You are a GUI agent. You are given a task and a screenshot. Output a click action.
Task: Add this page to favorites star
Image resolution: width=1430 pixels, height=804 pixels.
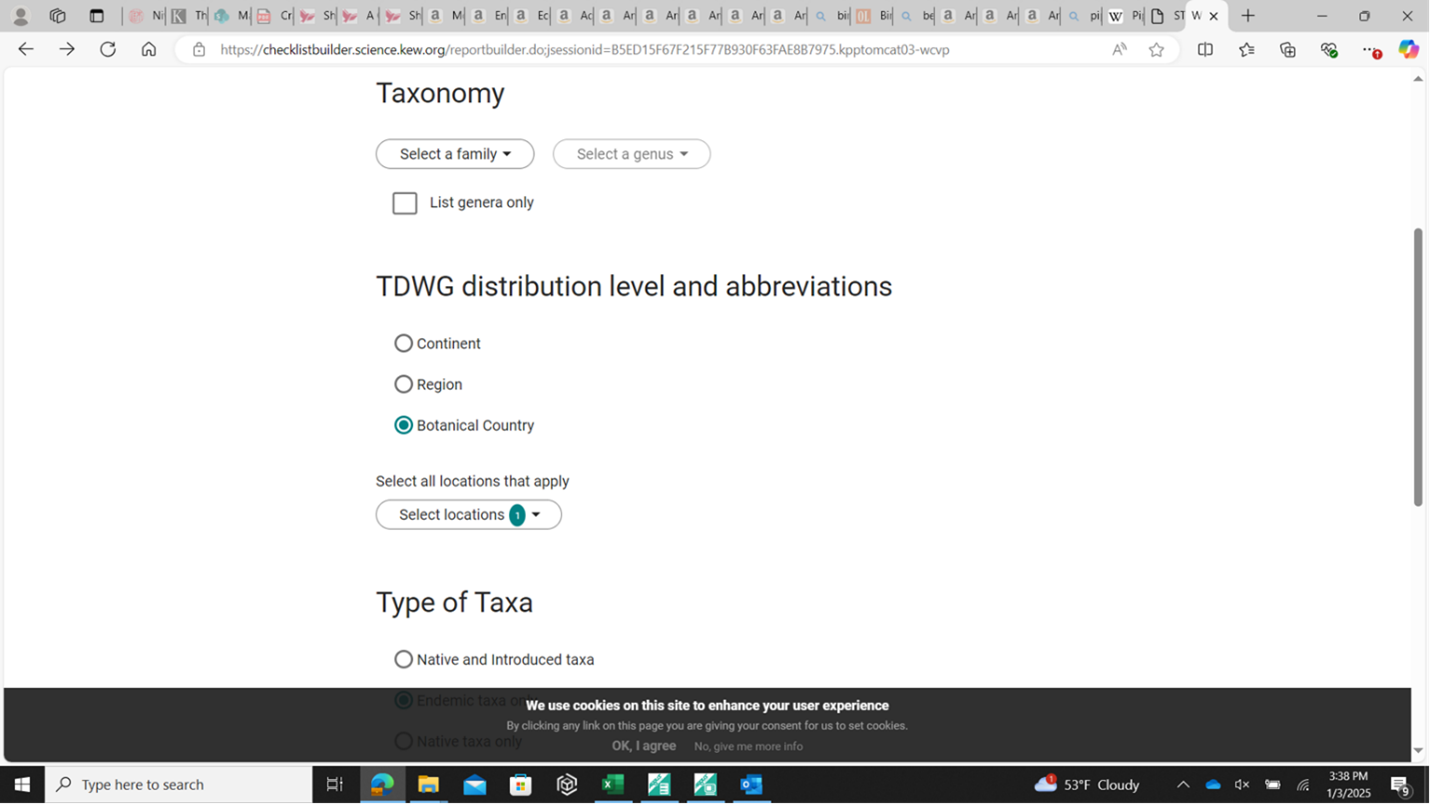[1156, 50]
